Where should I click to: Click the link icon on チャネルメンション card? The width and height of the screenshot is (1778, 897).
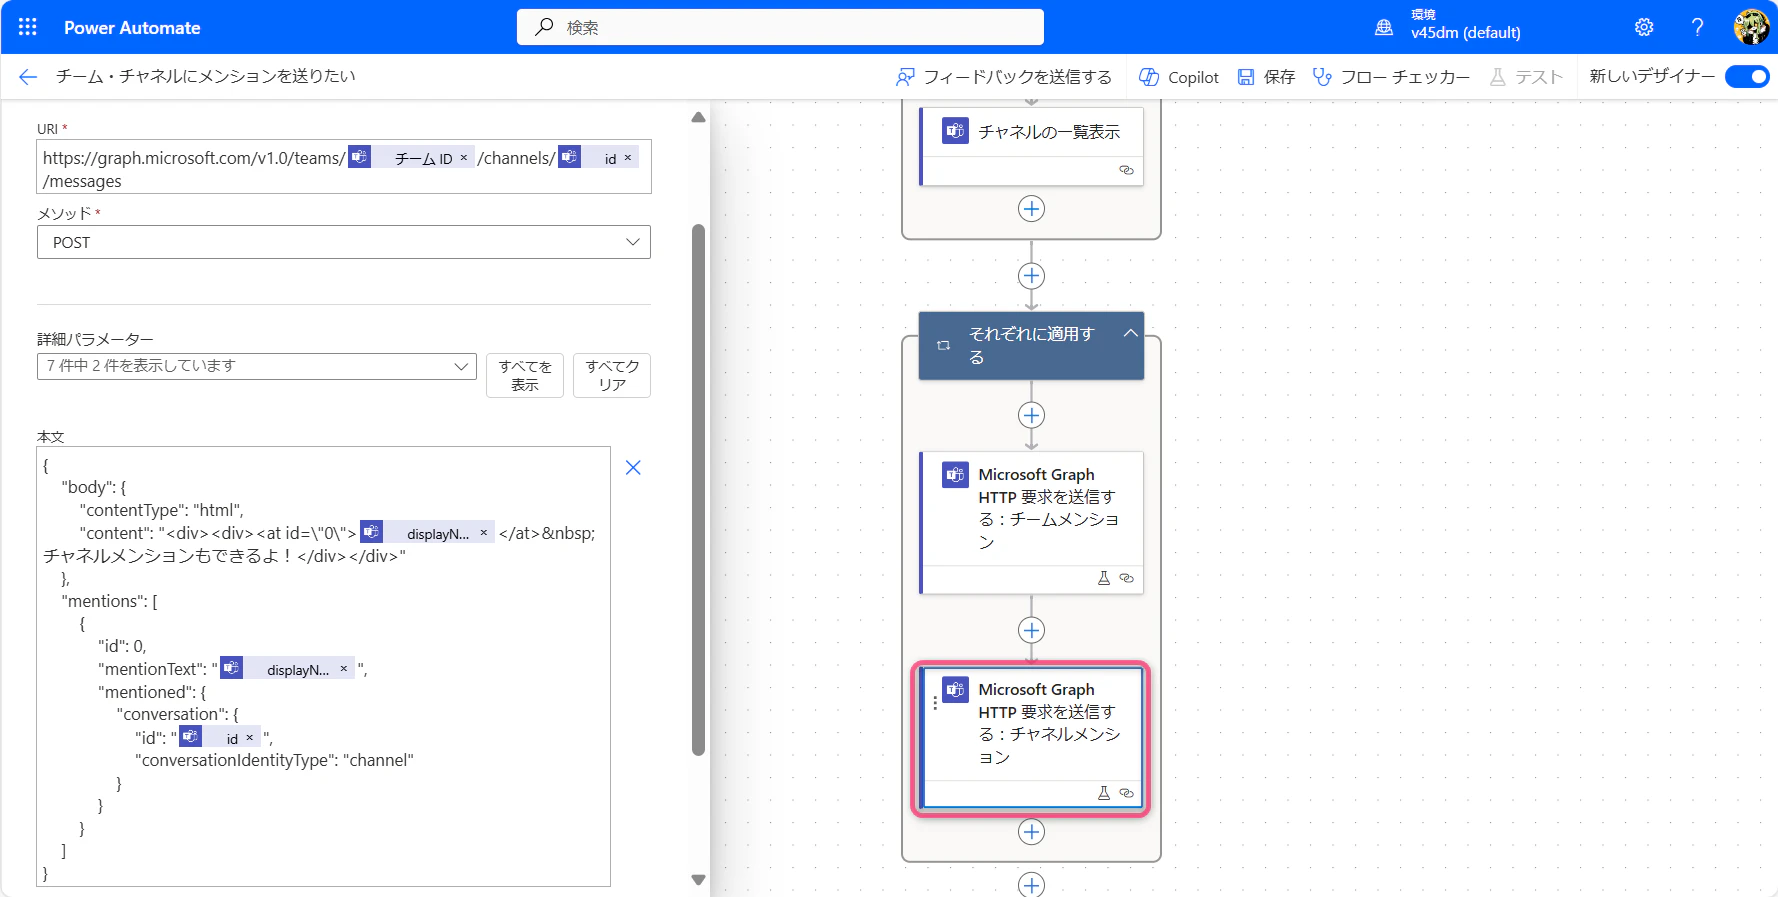[1126, 793]
